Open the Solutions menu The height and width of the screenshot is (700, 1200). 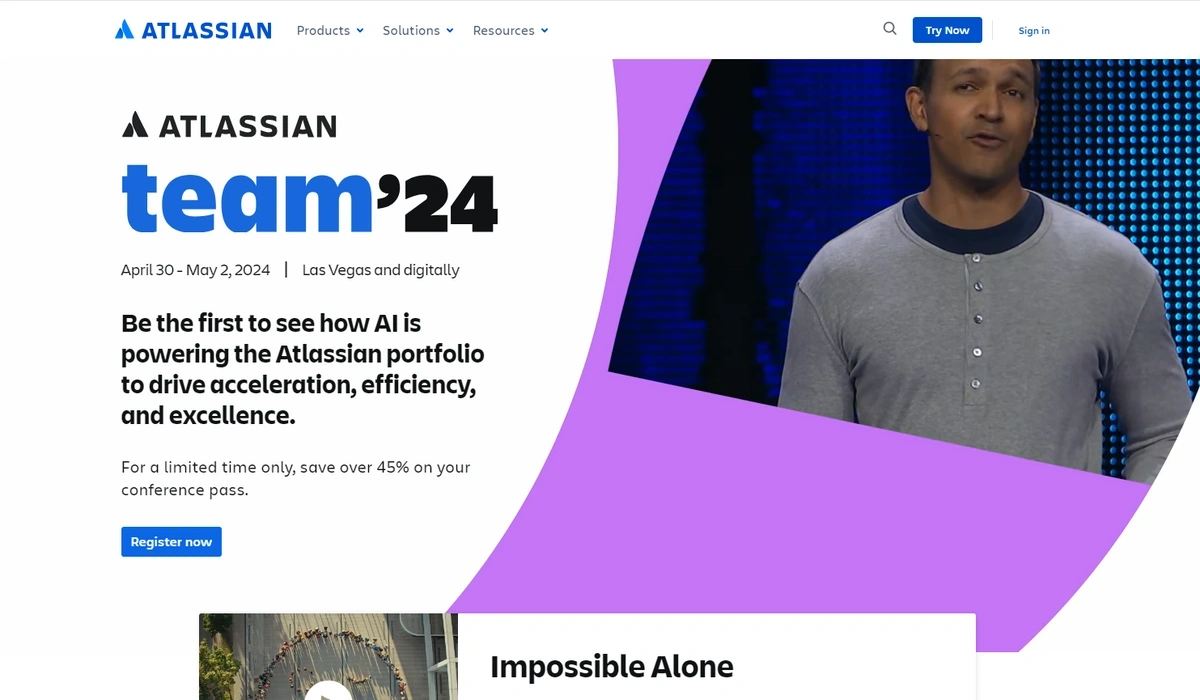[418, 31]
